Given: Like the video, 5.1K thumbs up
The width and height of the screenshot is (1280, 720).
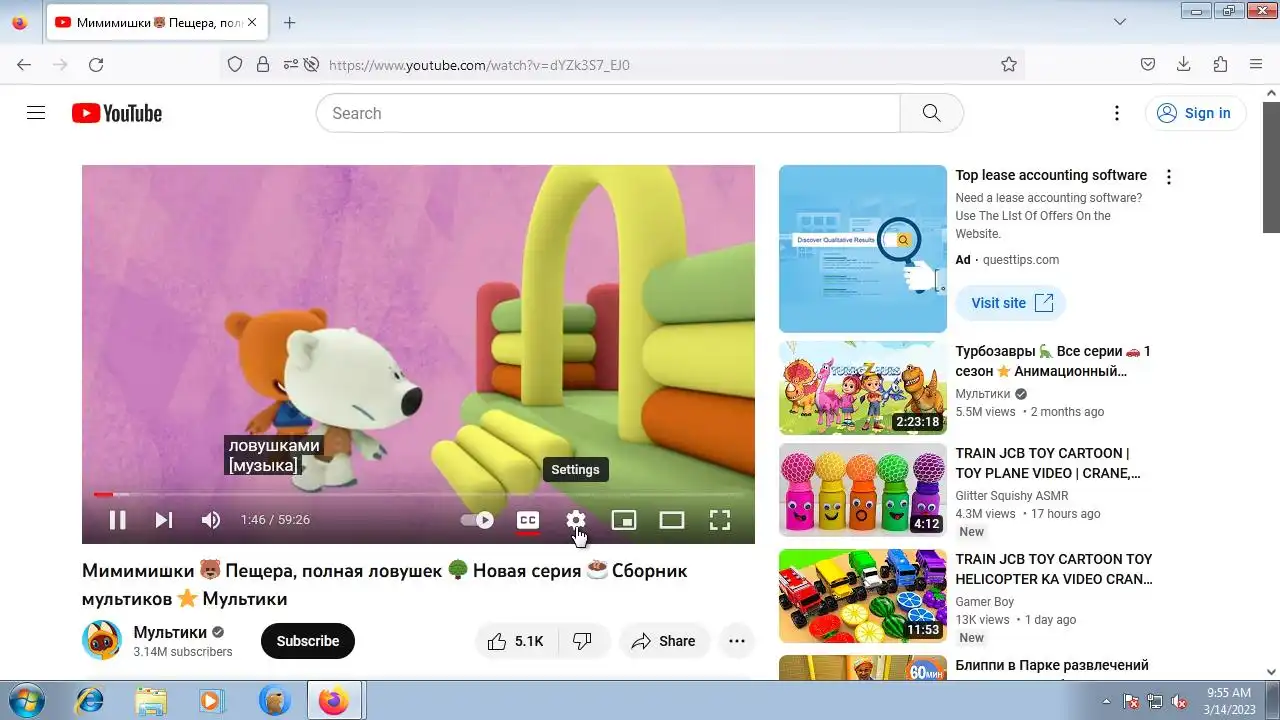Looking at the screenshot, I should click(x=516, y=641).
